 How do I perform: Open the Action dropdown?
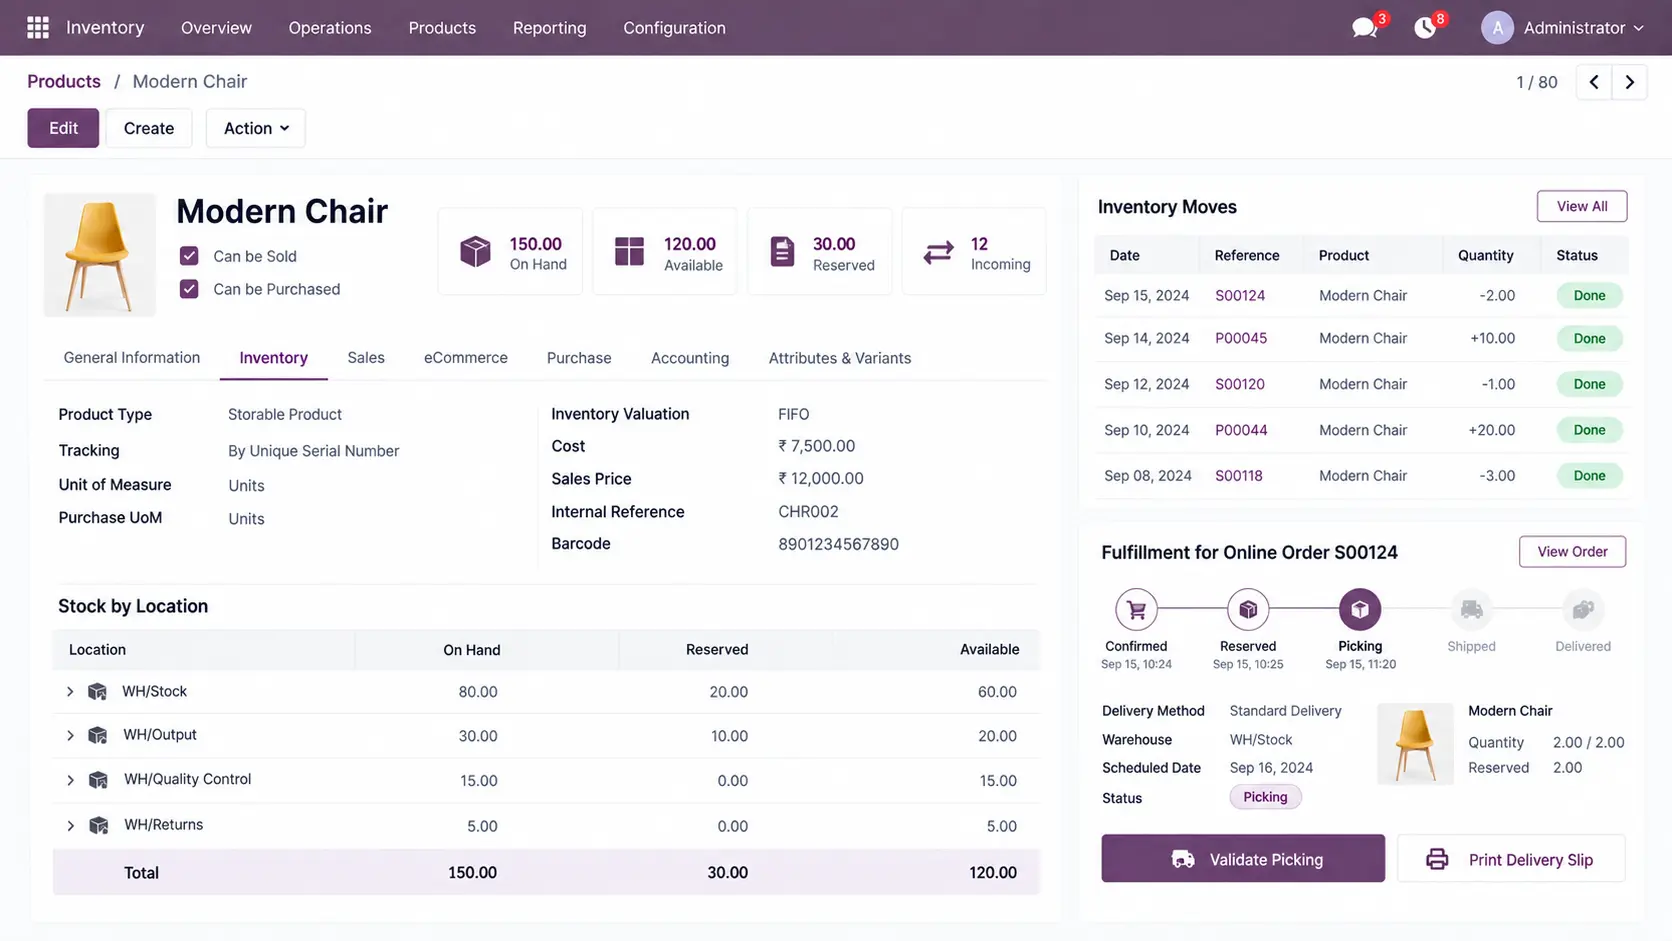pyautogui.click(x=256, y=128)
